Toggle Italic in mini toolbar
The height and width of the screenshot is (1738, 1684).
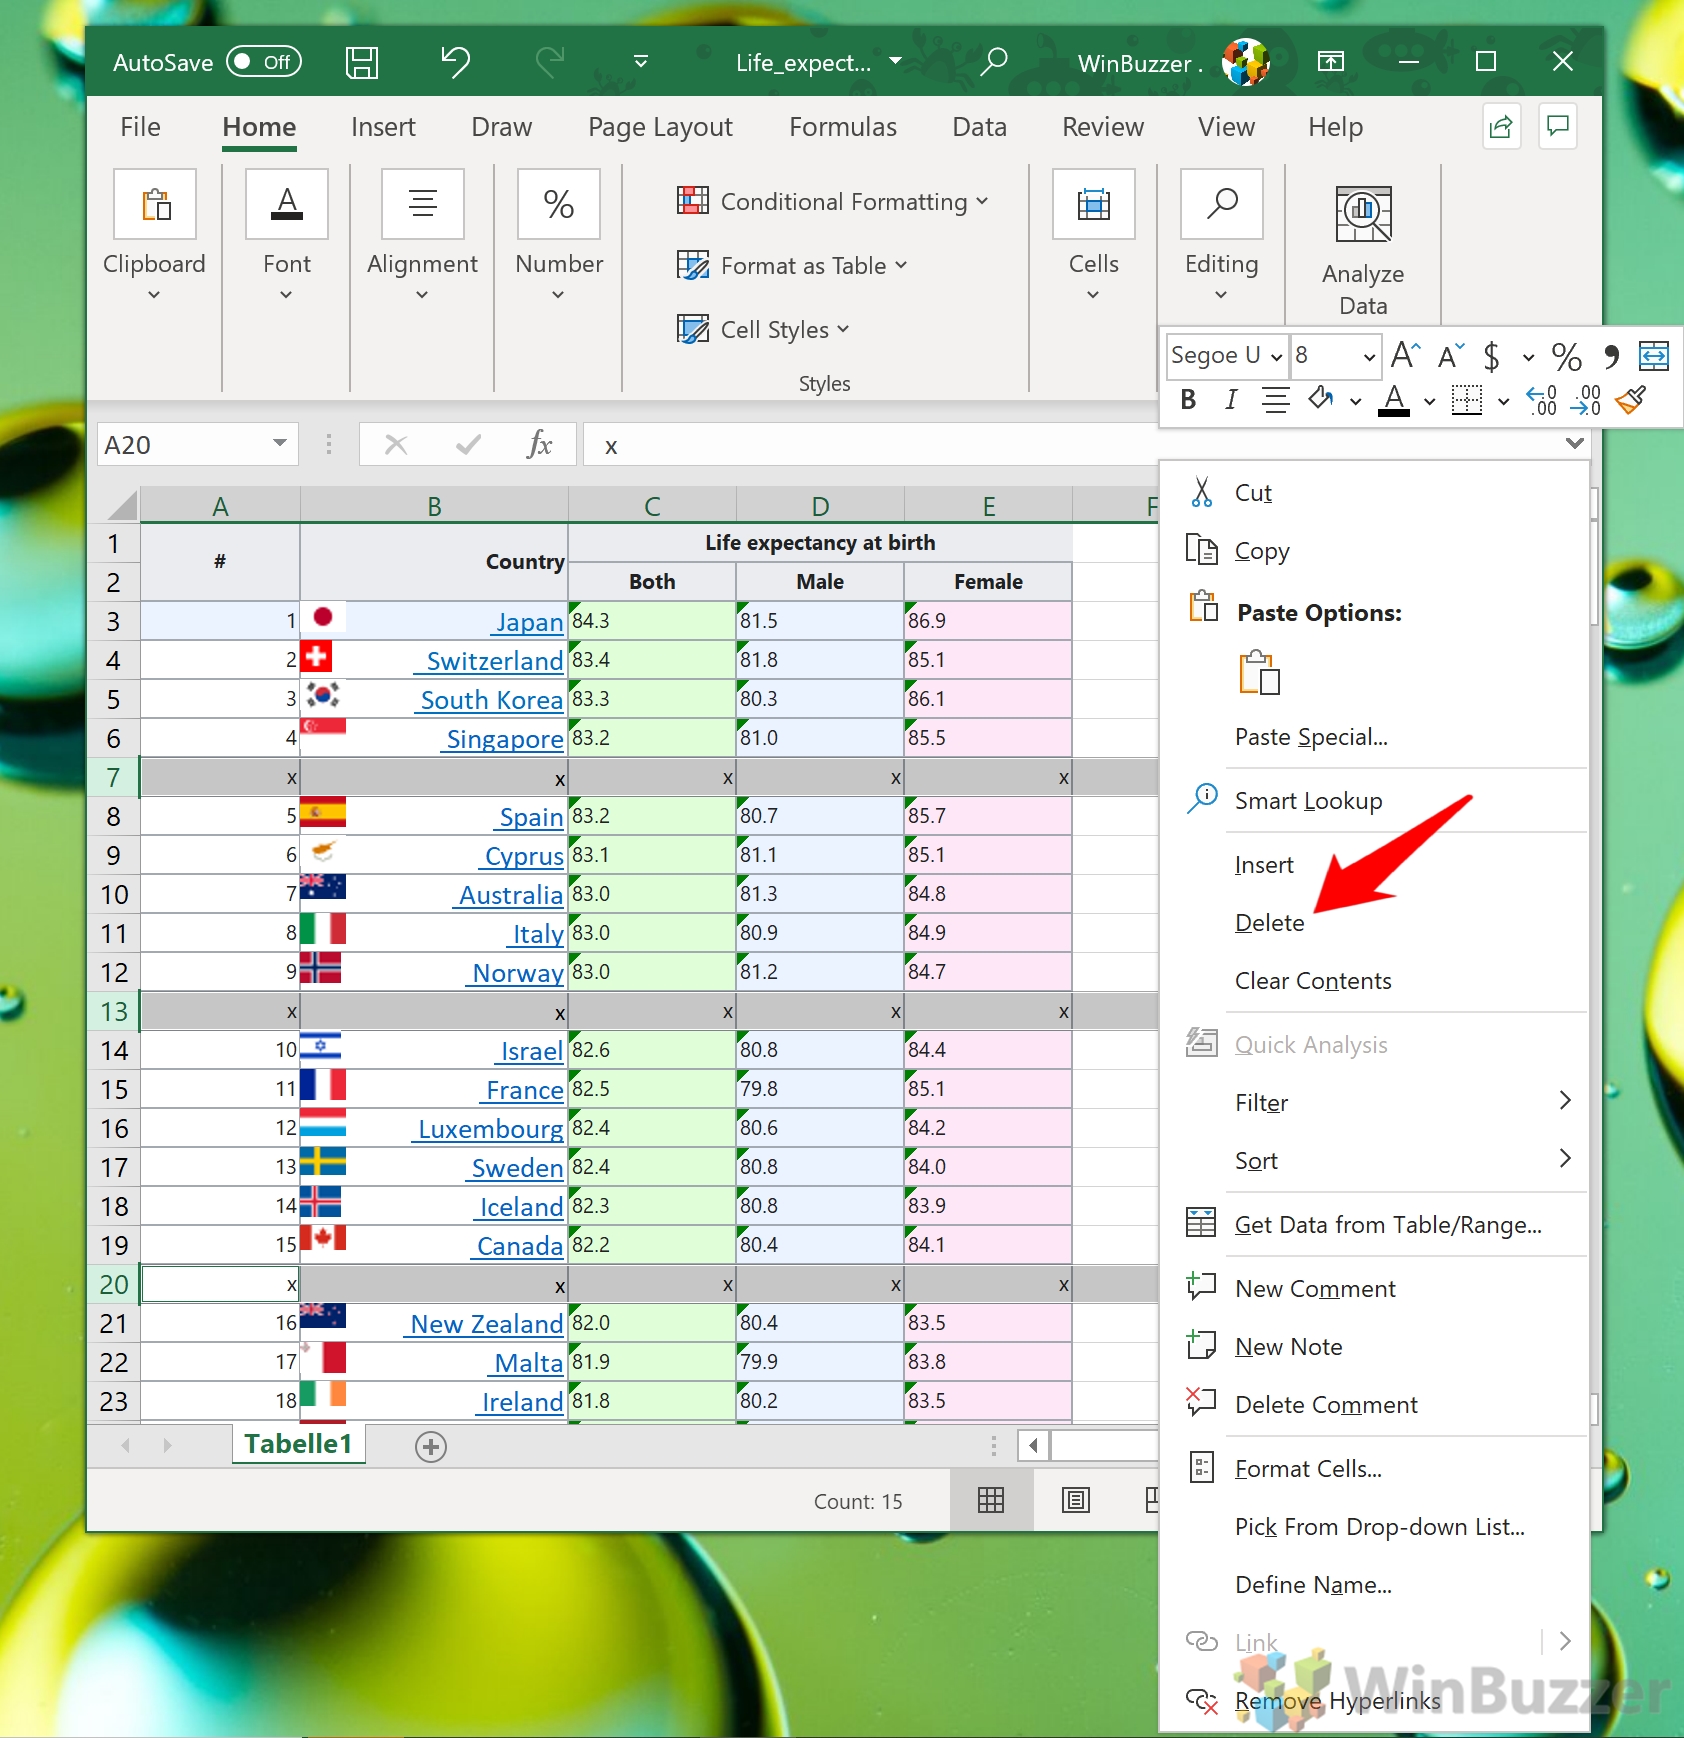(x=1231, y=400)
